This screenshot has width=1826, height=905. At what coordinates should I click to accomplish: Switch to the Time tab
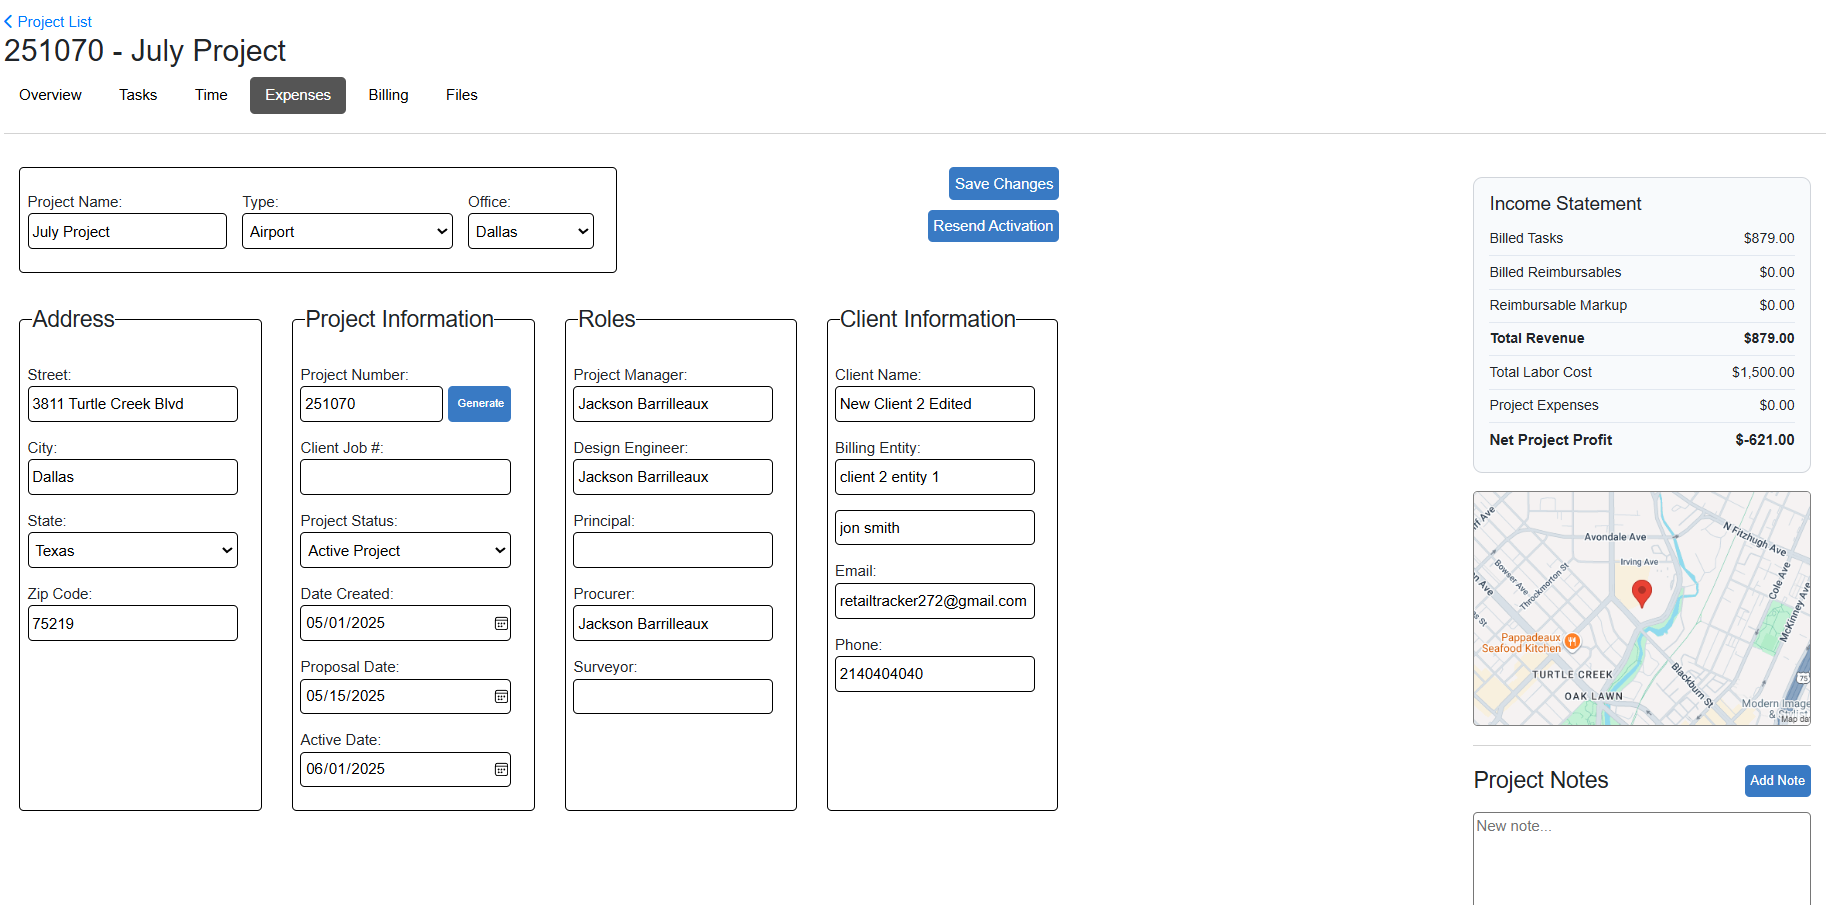pos(210,95)
